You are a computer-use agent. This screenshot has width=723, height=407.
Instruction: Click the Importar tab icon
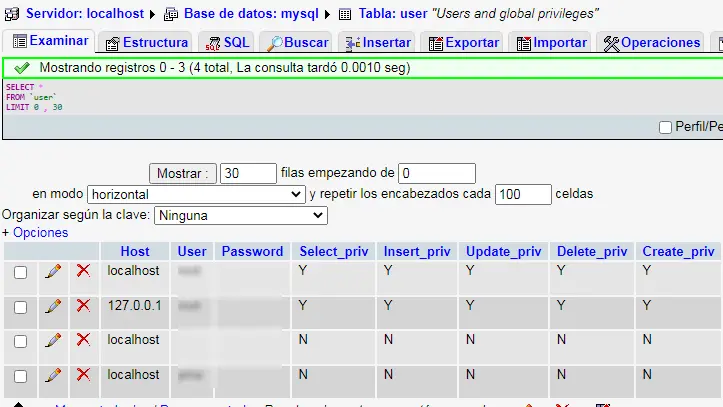click(x=524, y=44)
